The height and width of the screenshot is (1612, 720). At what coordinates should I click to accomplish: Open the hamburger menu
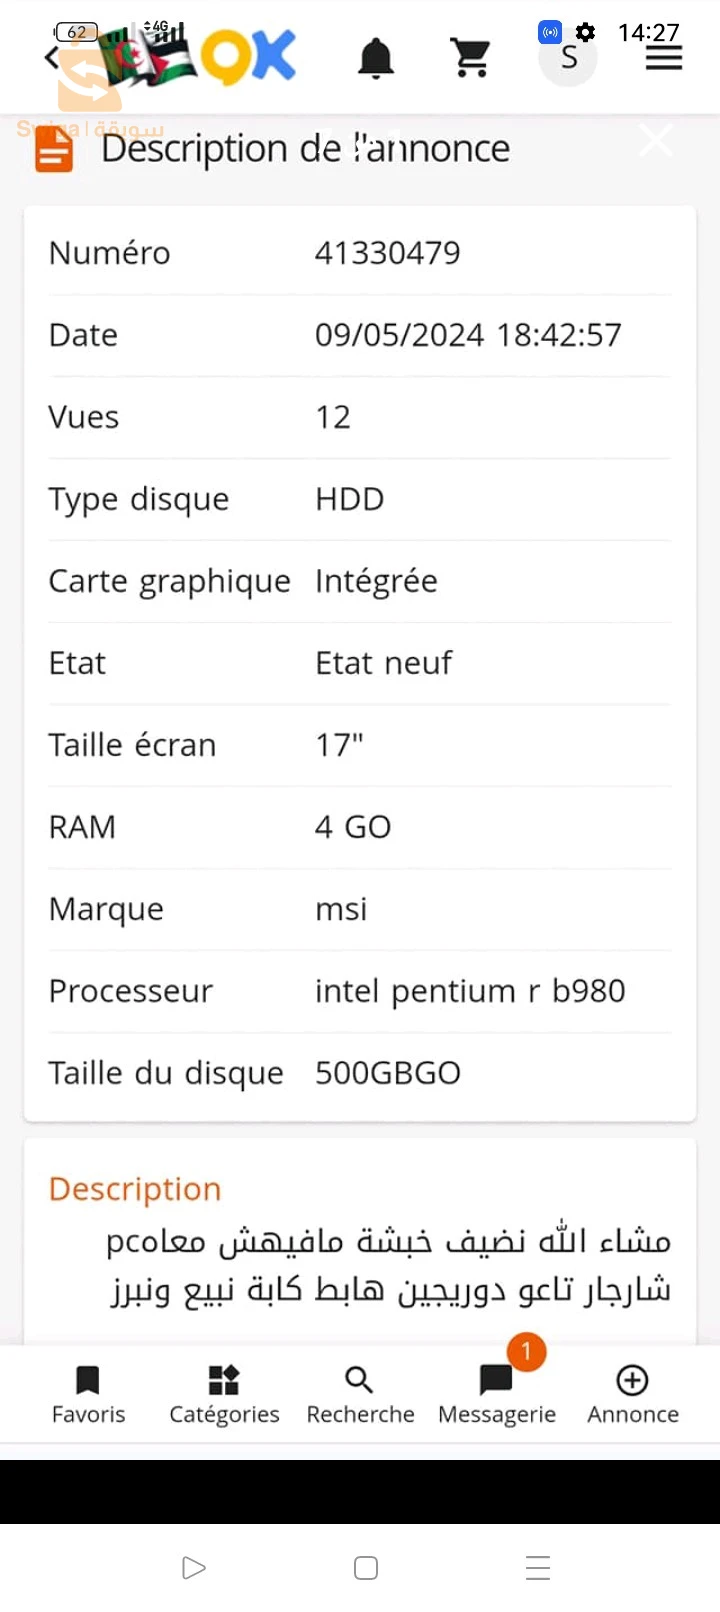point(664,58)
